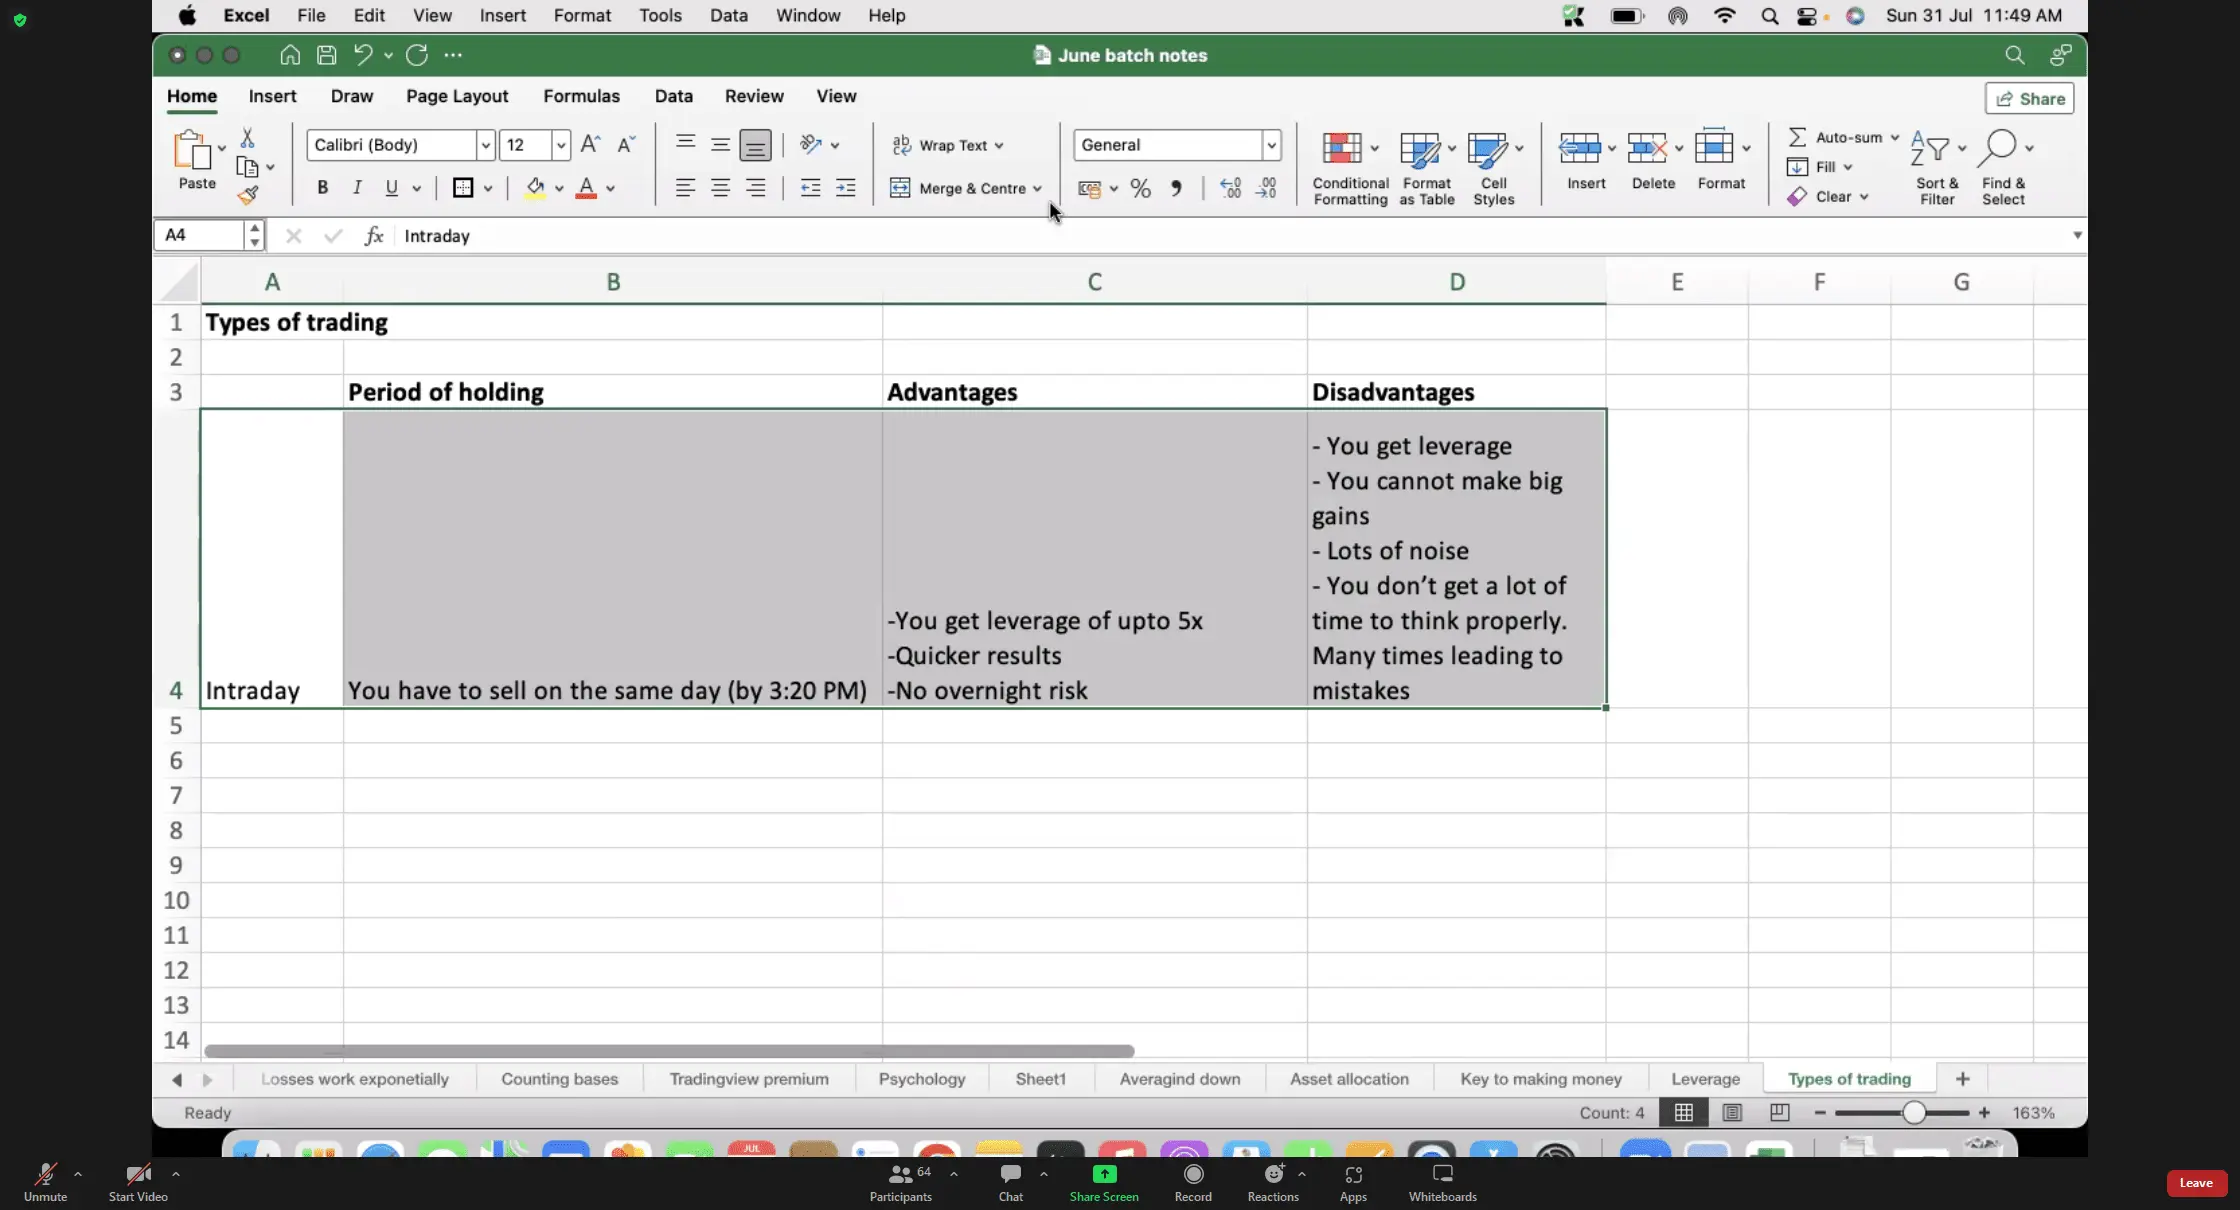Image resolution: width=2240 pixels, height=1210 pixels.
Task: Click the Increase Indent icon
Action: pos(845,188)
